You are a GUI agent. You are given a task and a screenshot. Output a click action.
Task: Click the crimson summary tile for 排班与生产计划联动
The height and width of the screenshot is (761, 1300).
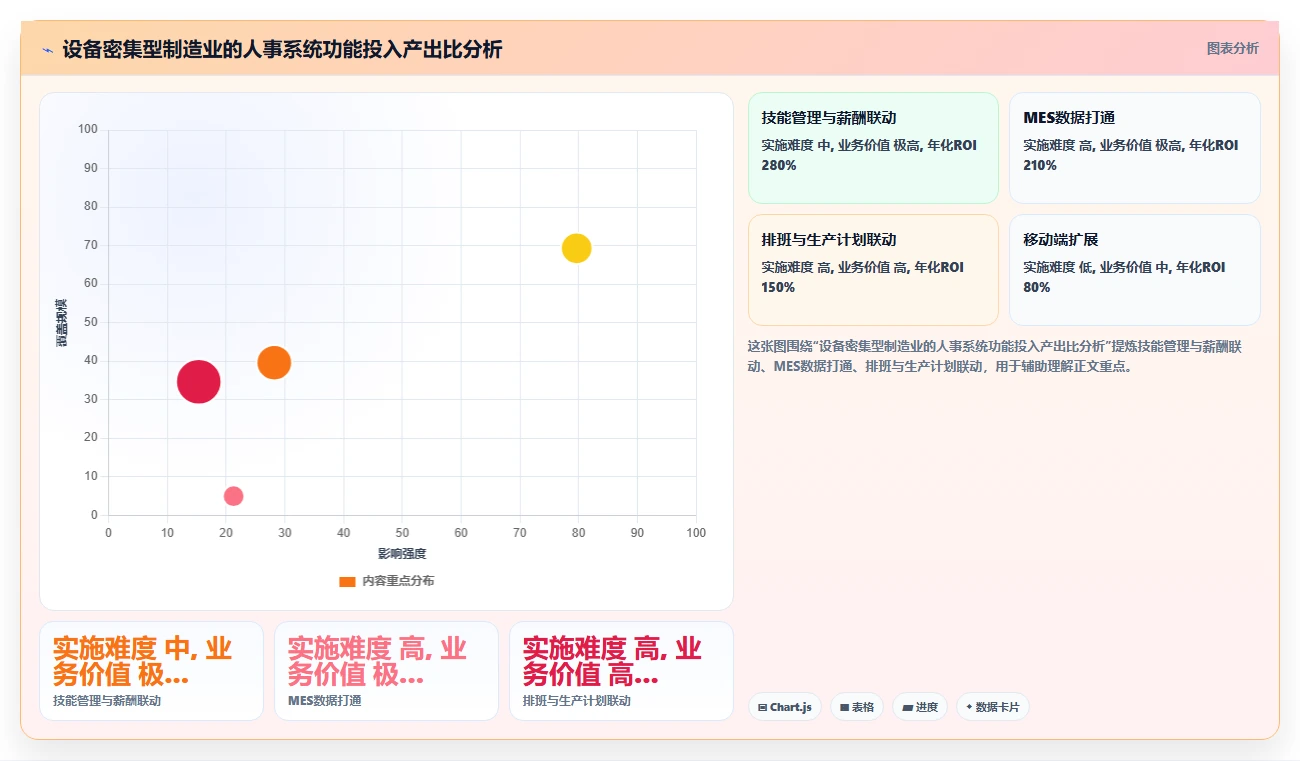click(x=621, y=671)
